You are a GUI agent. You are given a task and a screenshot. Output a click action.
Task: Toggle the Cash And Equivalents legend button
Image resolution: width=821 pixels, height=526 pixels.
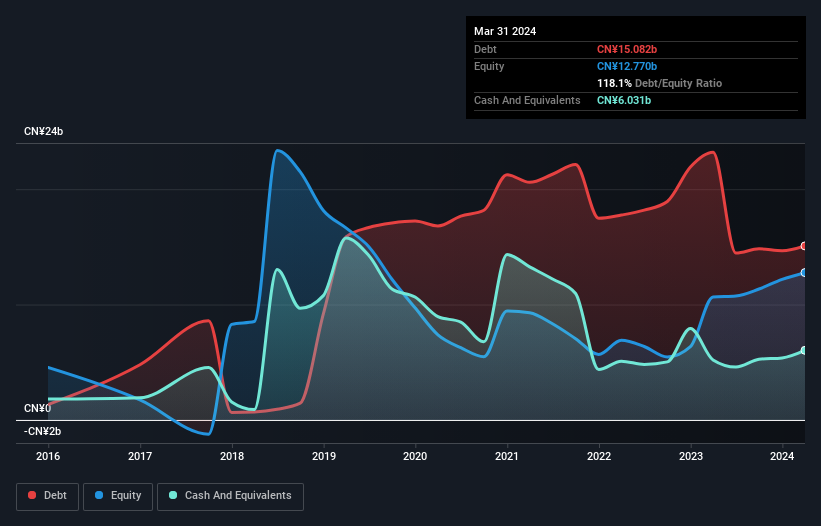(230, 496)
